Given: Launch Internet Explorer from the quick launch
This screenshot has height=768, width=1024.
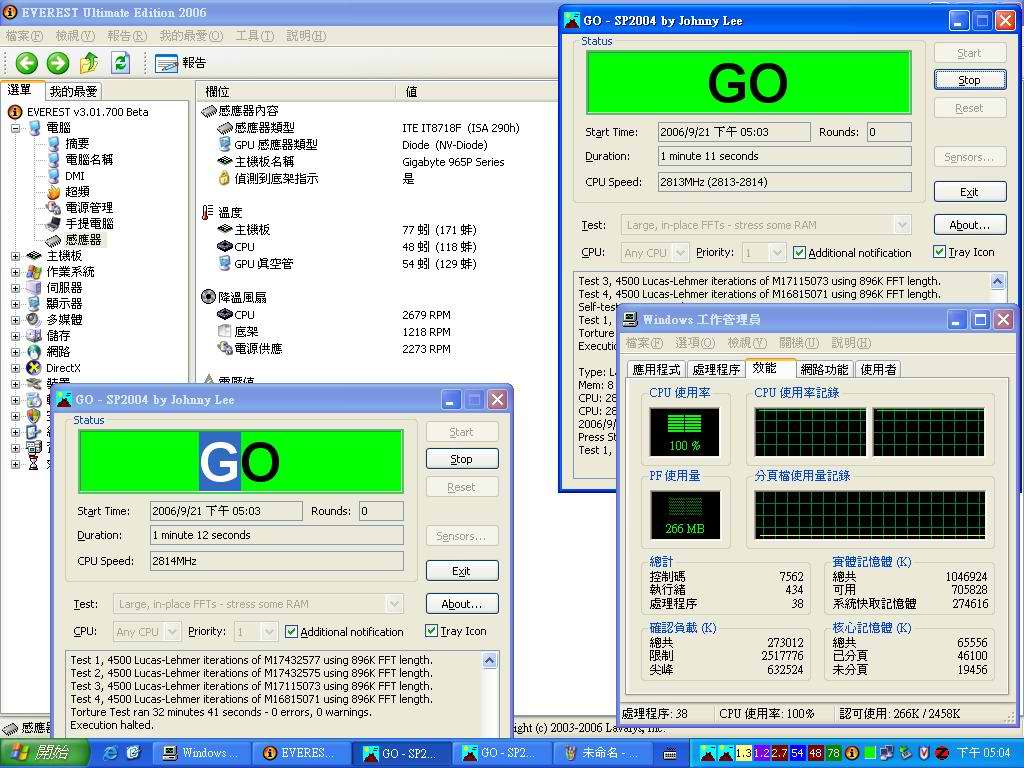Looking at the screenshot, I should click(111, 753).
